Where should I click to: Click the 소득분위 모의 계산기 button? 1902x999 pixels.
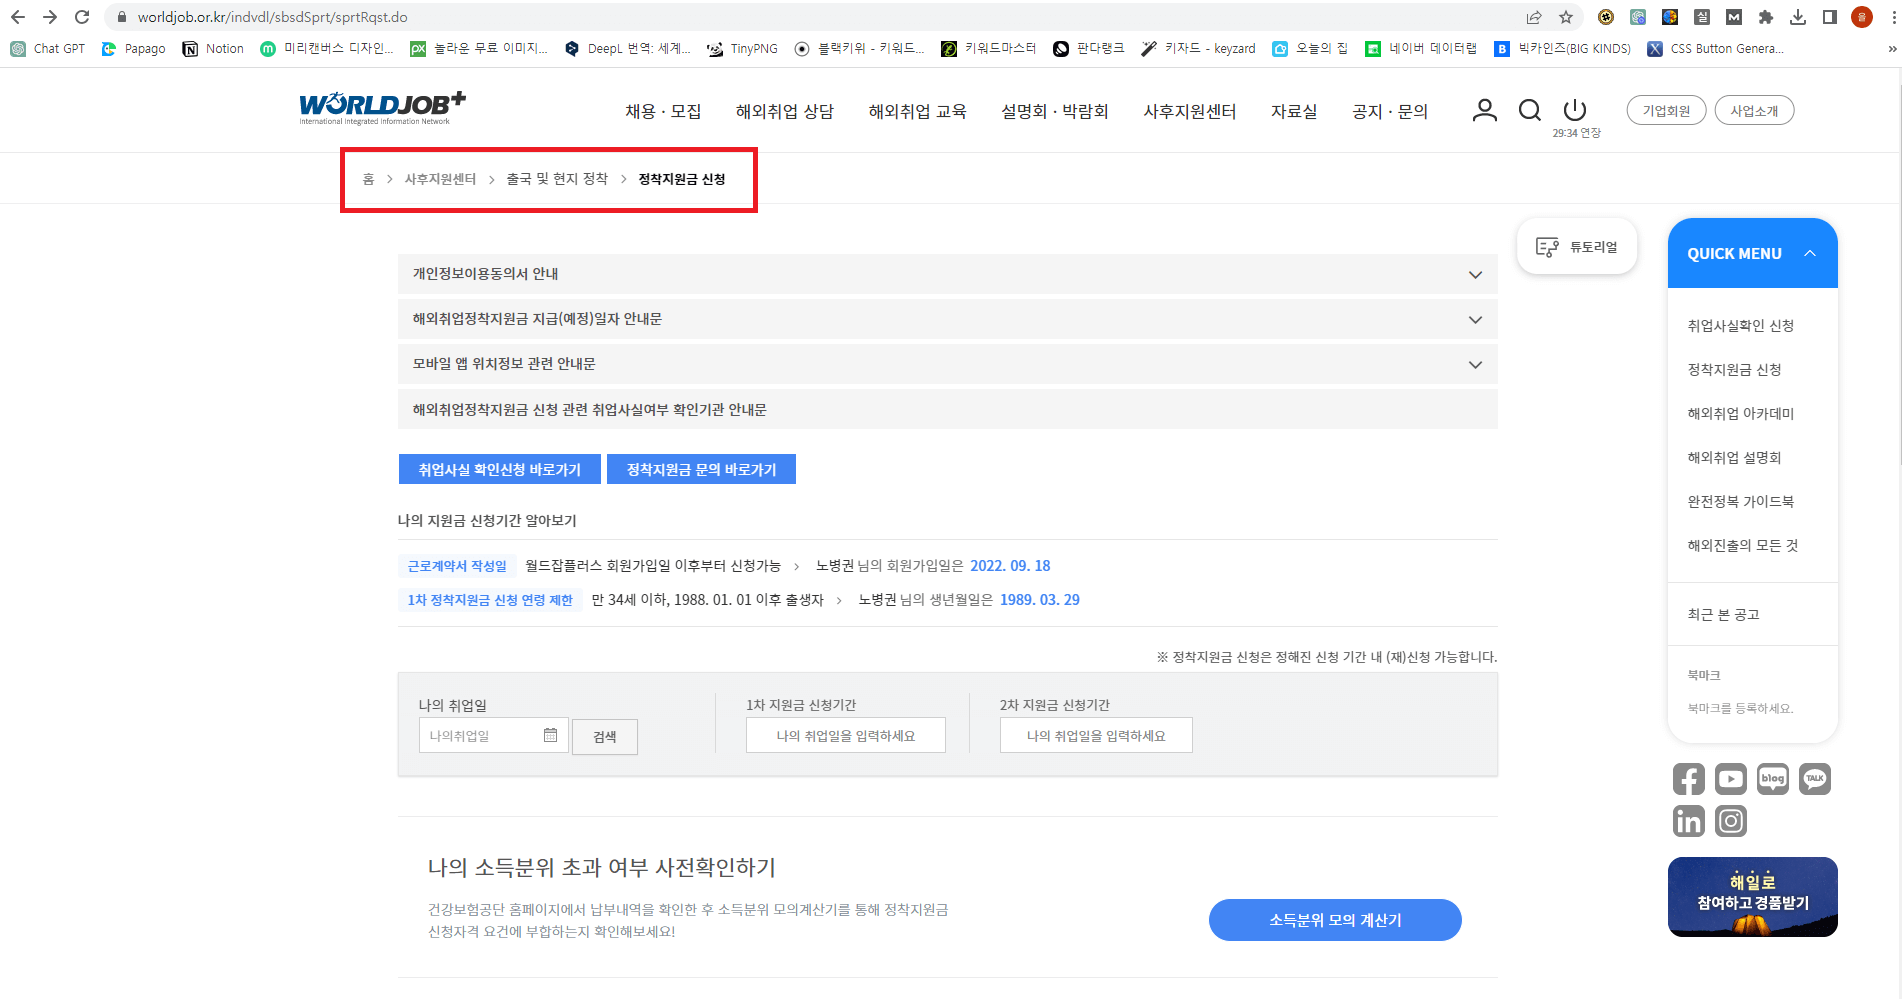coord(1335,920)
